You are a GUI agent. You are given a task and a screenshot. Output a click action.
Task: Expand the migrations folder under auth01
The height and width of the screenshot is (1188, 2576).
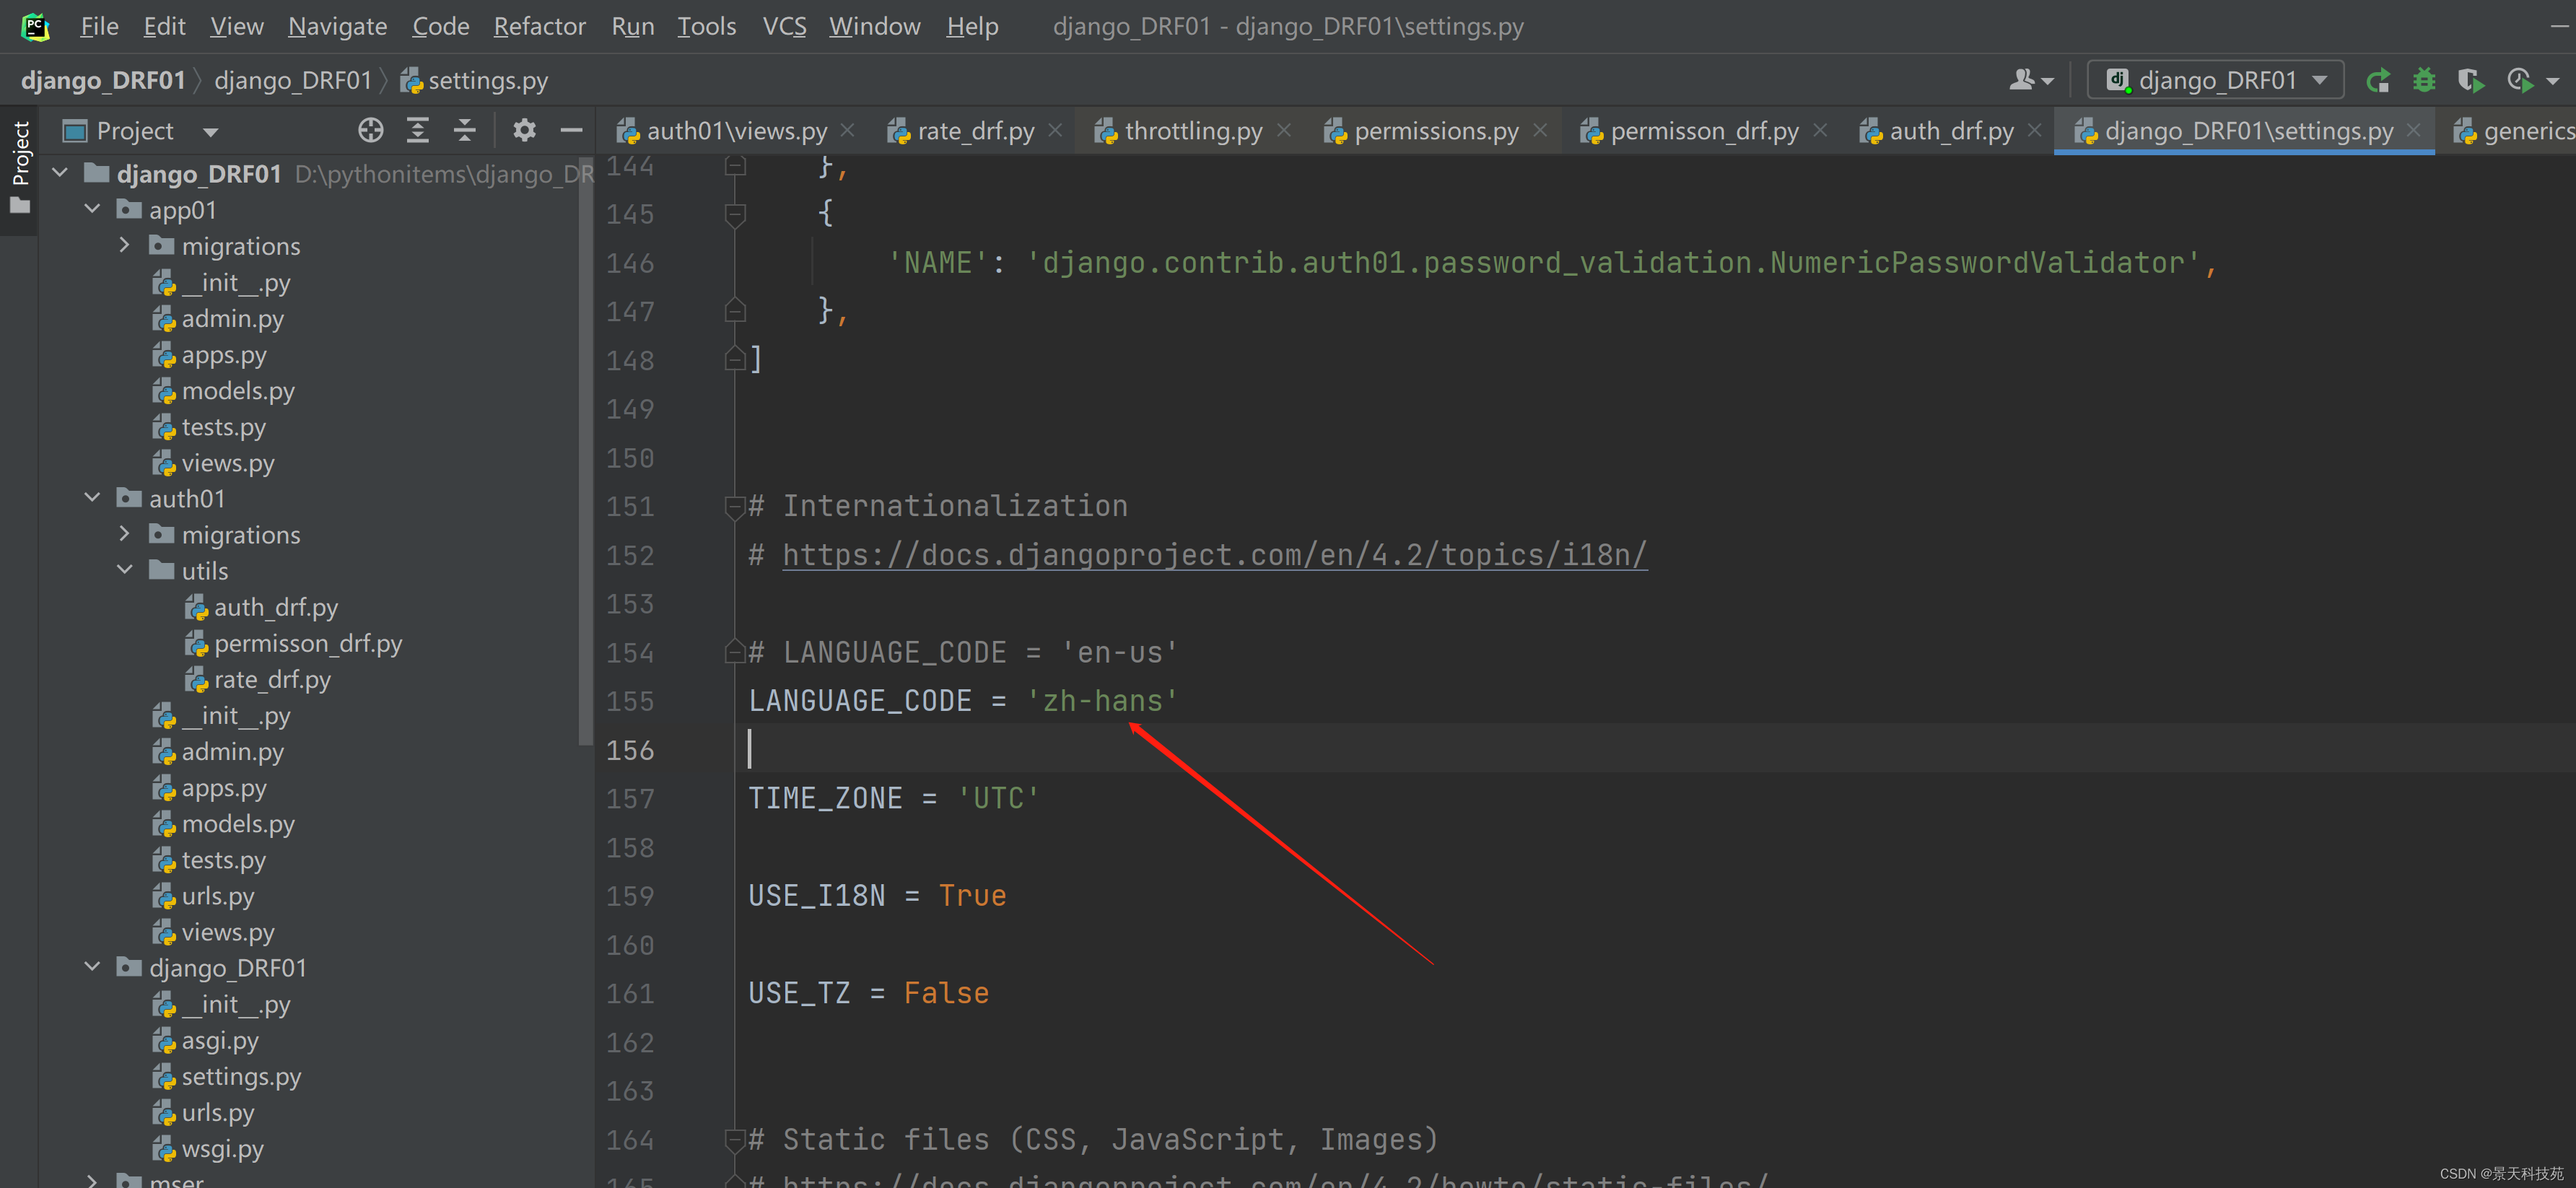coord(124,533)
